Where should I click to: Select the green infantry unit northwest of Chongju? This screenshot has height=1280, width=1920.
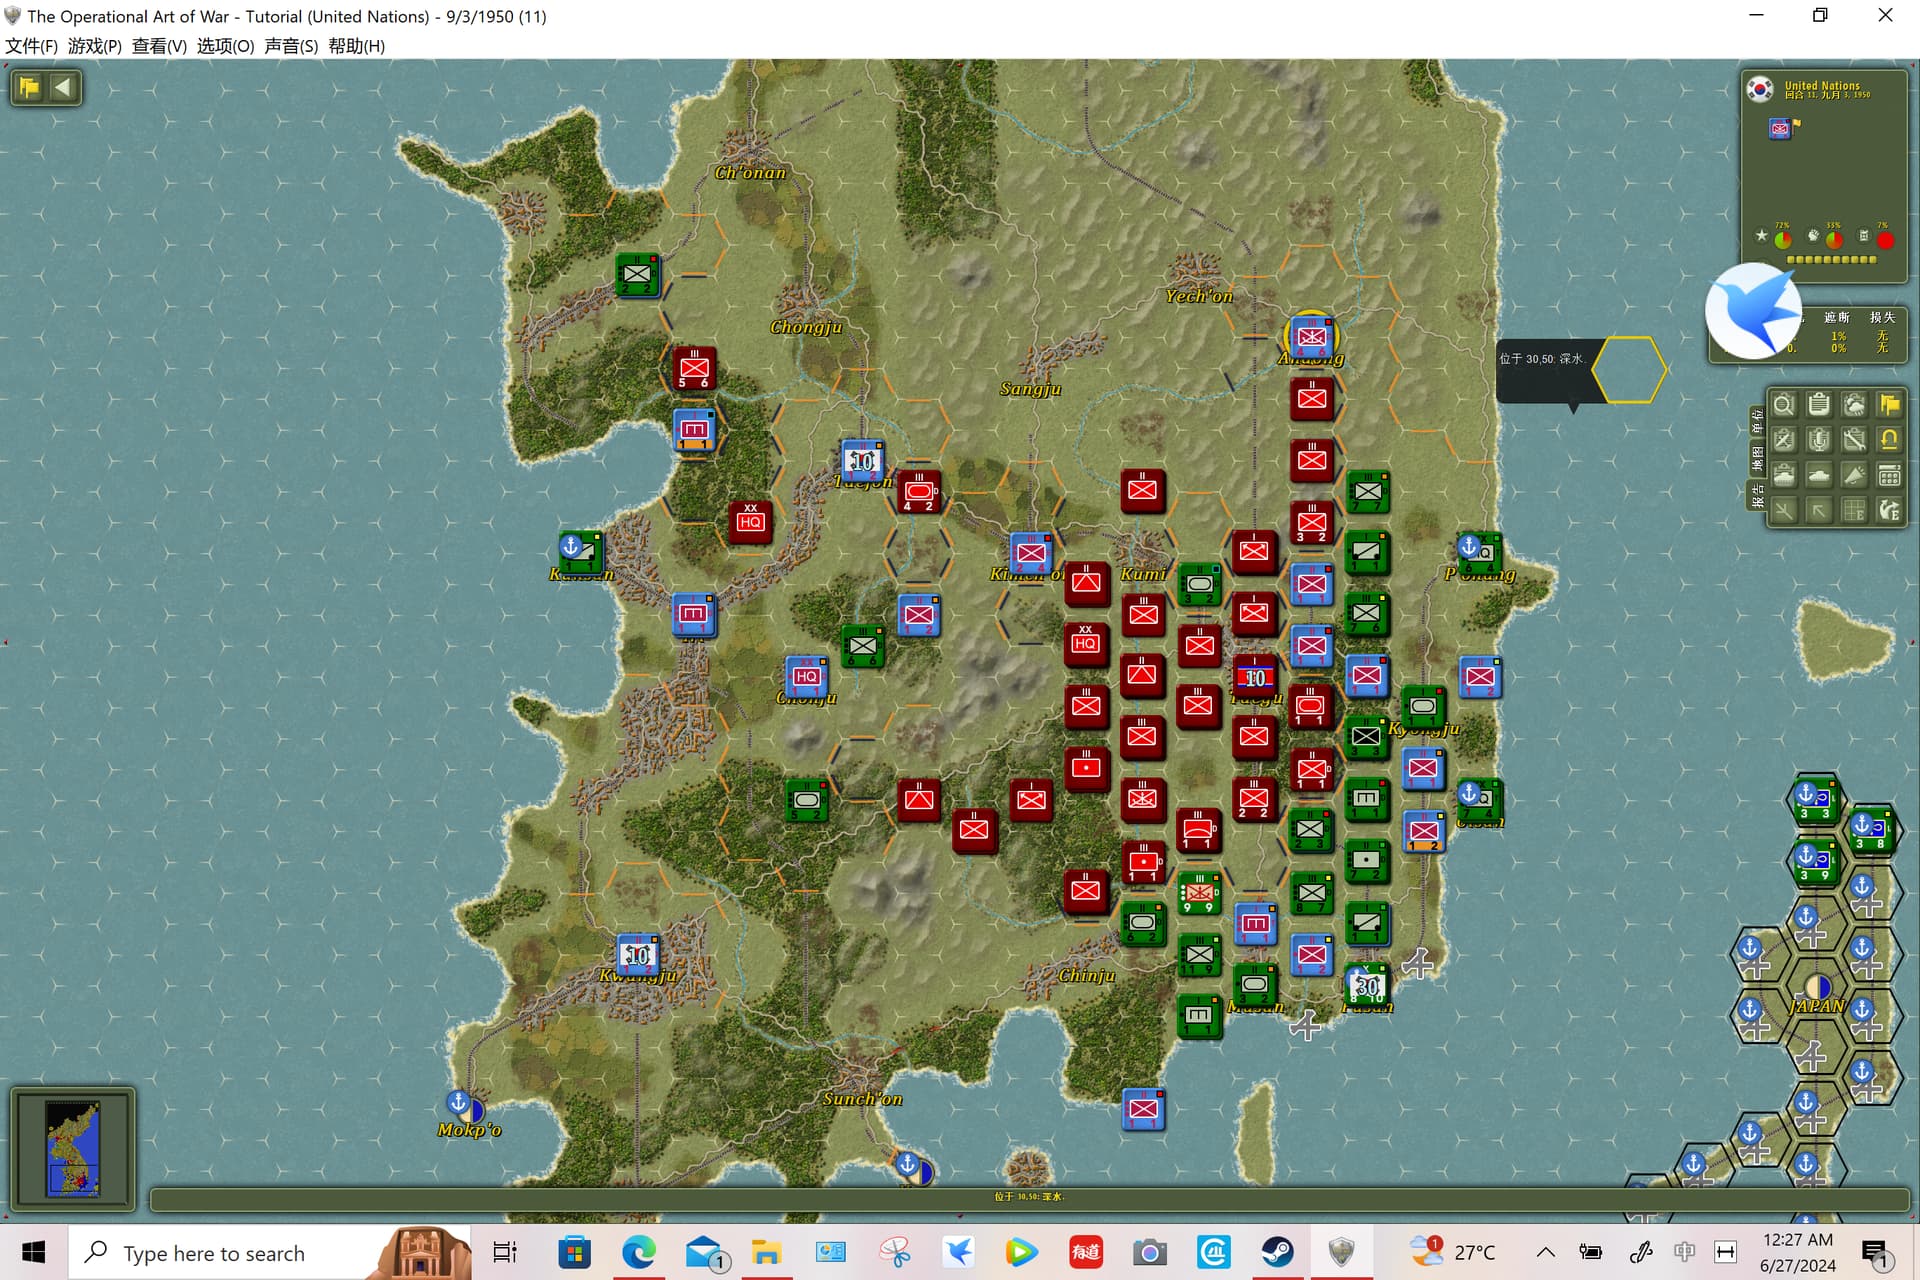pos(637,274)
